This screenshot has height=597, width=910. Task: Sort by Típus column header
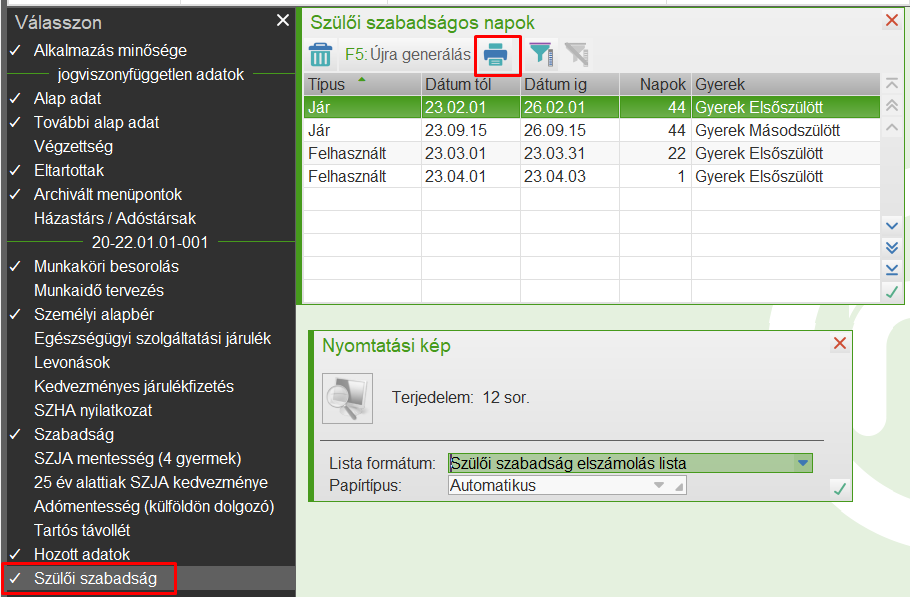[x=362, y=85]
